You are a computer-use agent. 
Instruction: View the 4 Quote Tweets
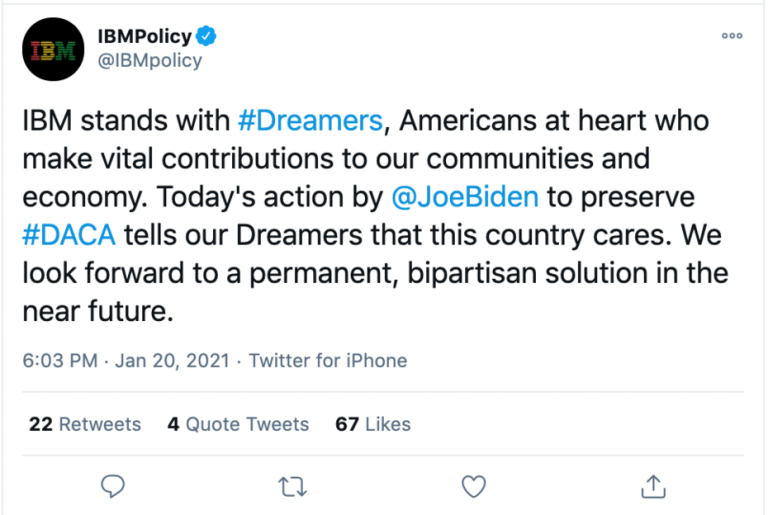pos(238,424)
